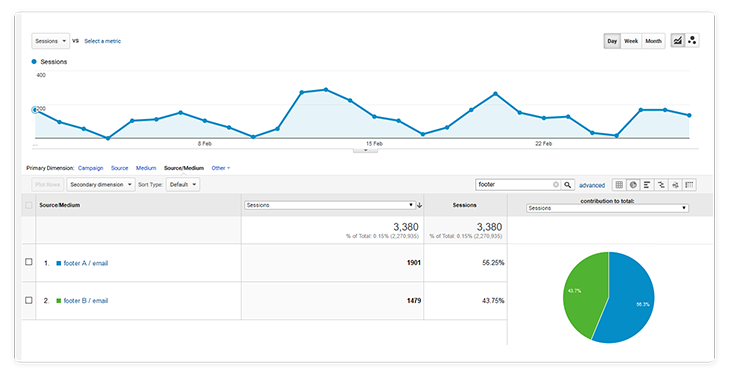This screenshot has height=380, width=730.
Task: Open the Secondary dimension dropdown
Action: pos(101,185)
